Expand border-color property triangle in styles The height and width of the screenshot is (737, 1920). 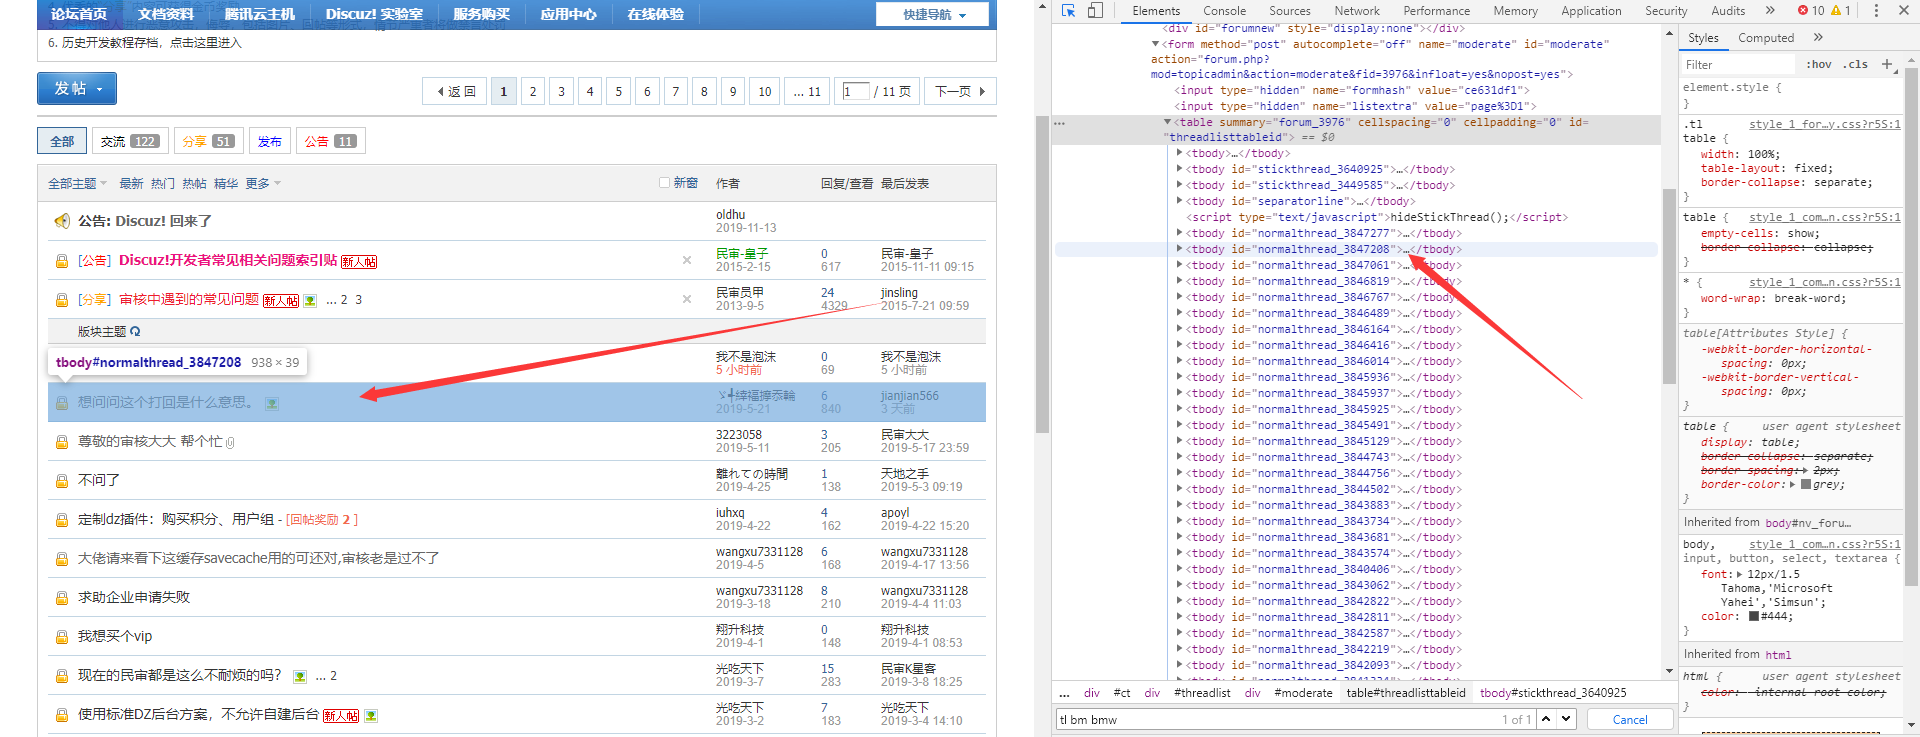point(1792,484)
